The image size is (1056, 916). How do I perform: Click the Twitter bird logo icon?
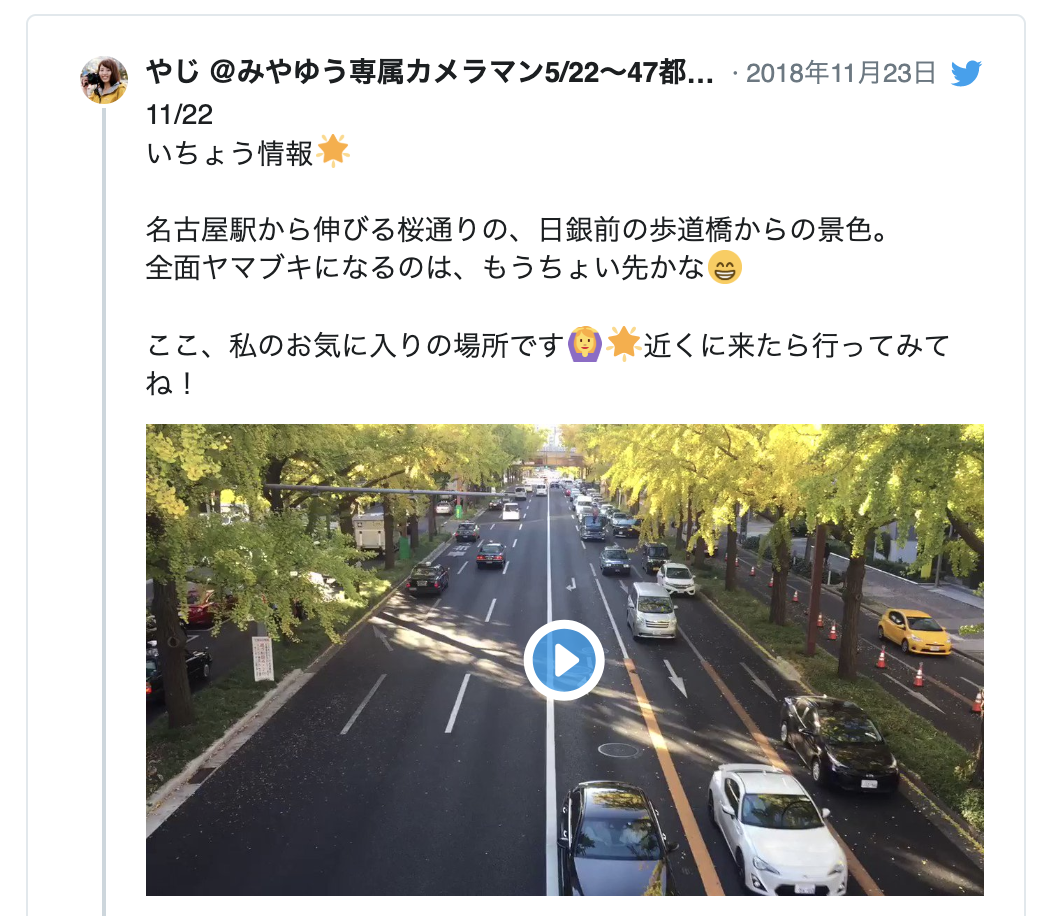click(x=966, y=73)
